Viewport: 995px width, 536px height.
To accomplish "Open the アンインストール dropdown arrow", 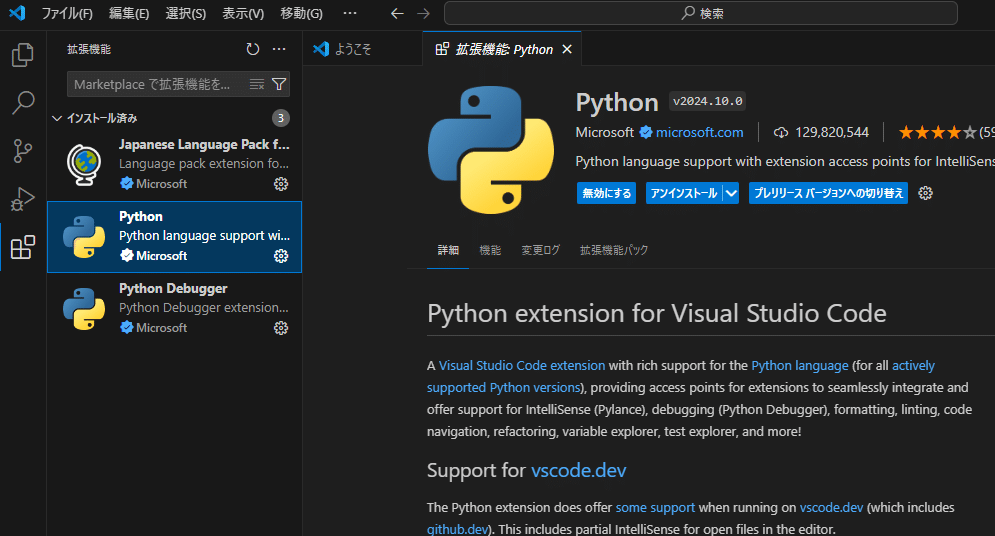I will click(x=731, y=193).
